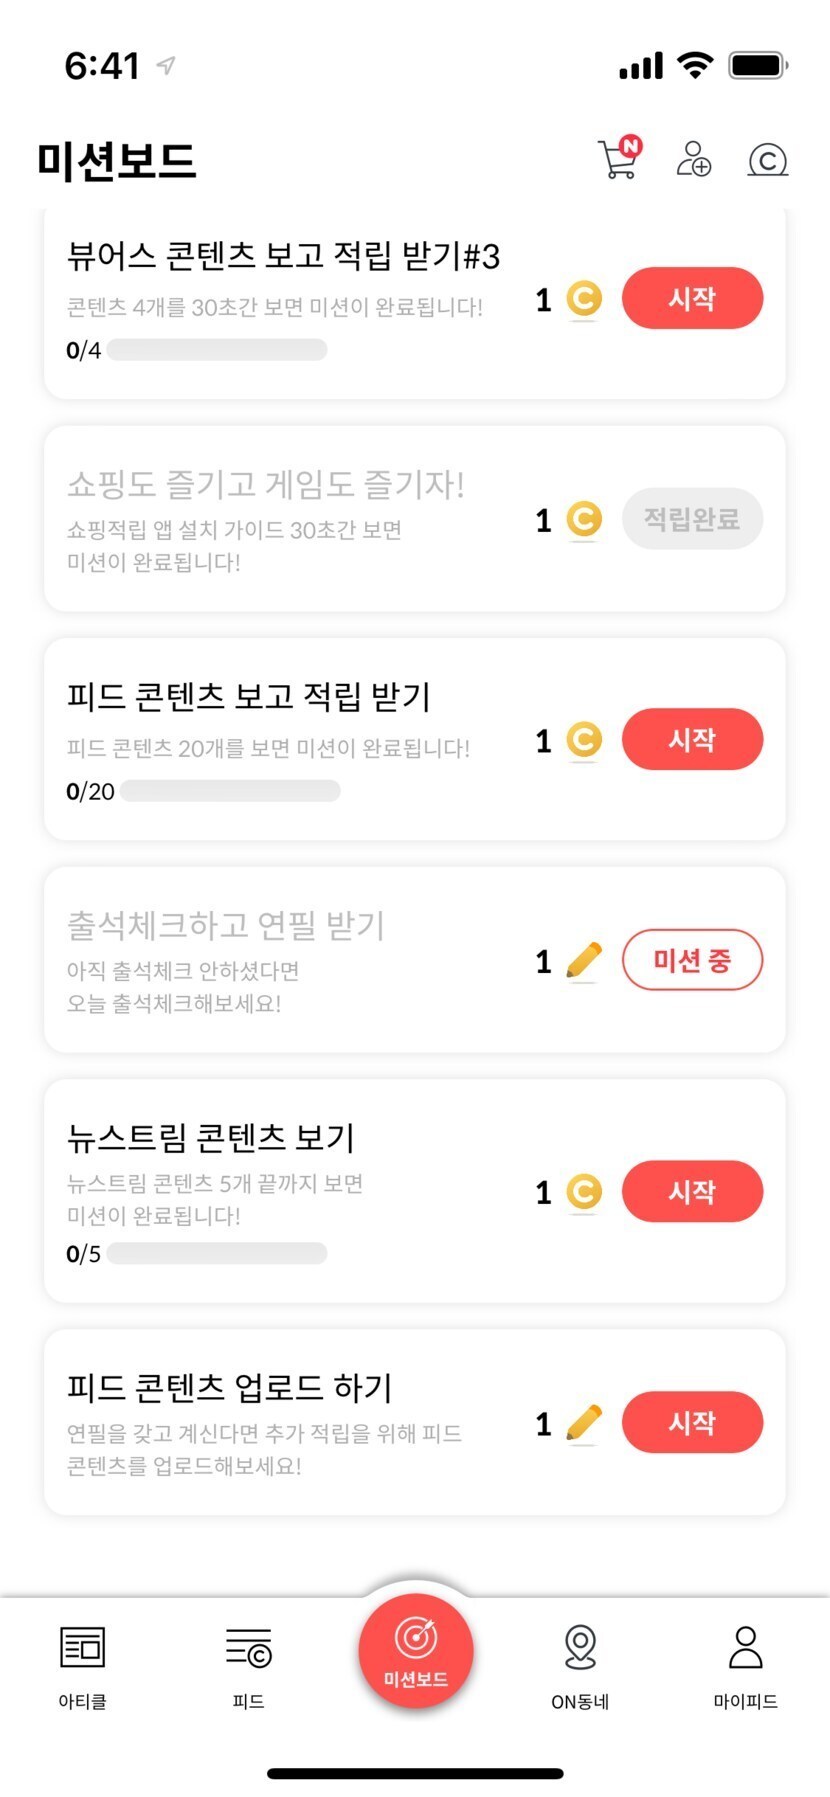The height and width of the screenshot is (1797, 830).
Task: Click the 0/20 progress bar
Action: [x=230, y=791]
